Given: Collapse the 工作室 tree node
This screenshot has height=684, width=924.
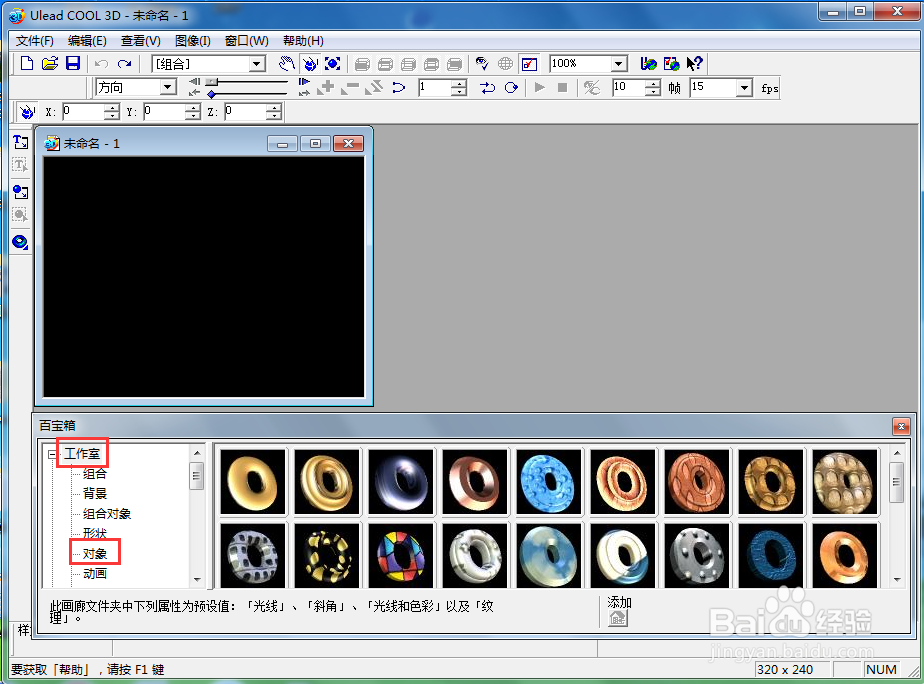Looking at the screenshot, I should coord(52,454).
